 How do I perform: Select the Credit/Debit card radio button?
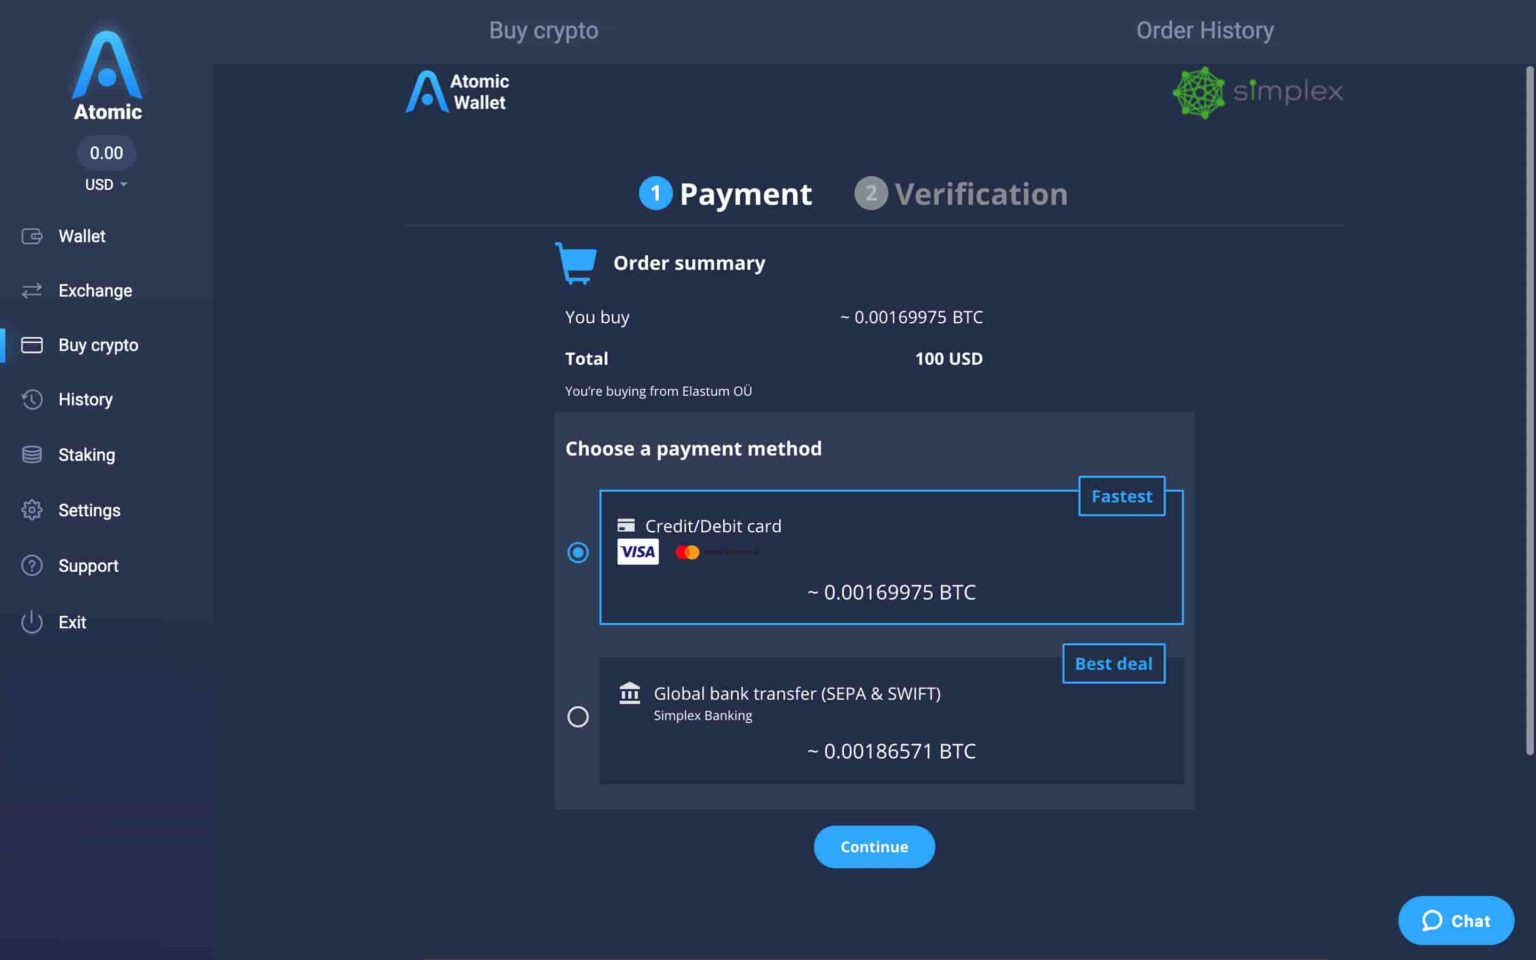(x=578, y=552)
